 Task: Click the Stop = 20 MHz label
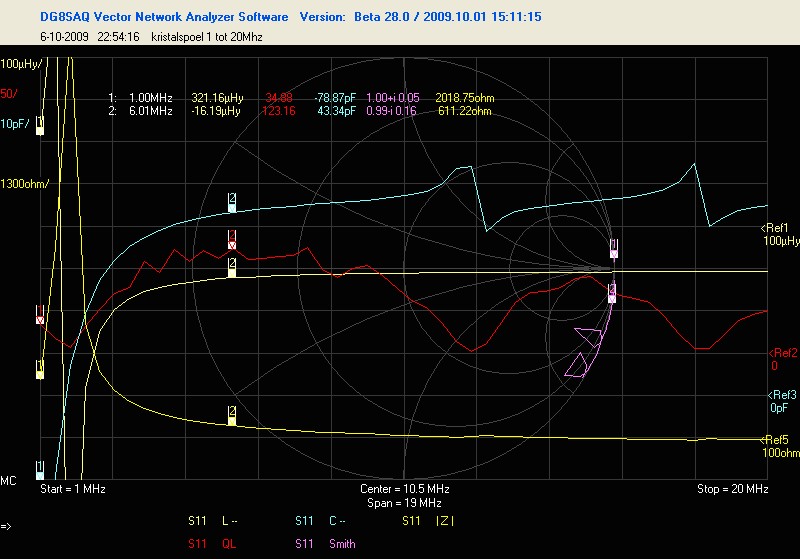733,489
